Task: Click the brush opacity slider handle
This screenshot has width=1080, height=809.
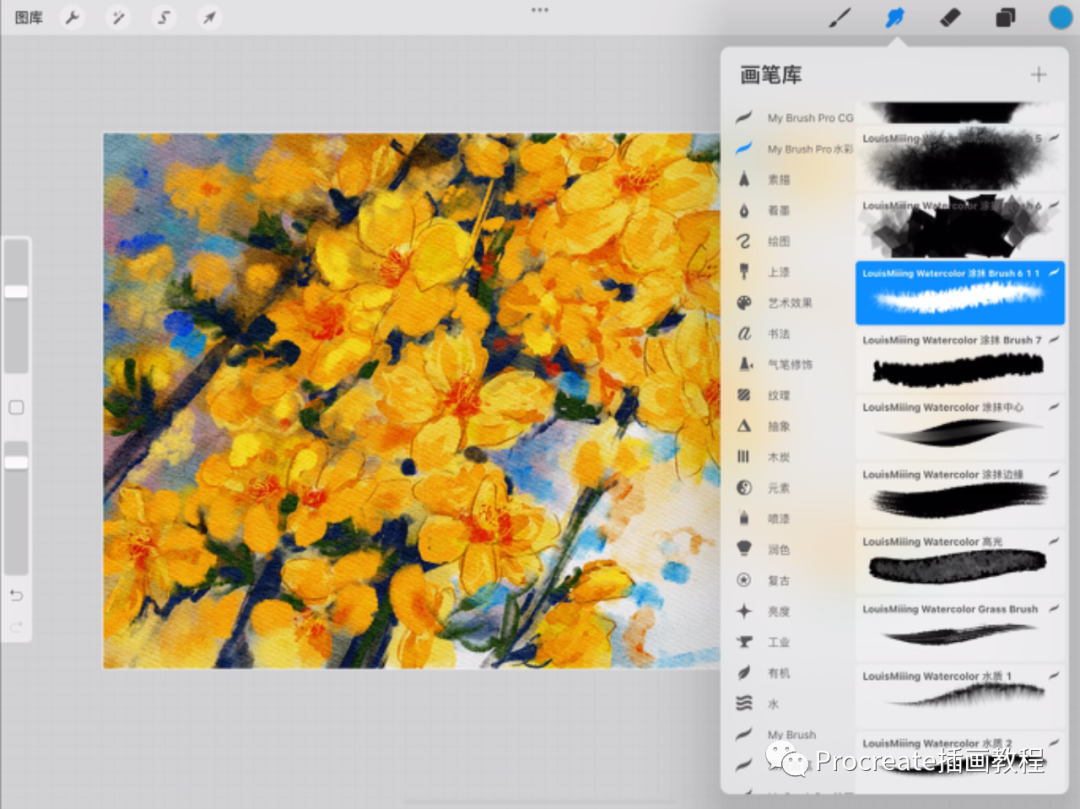Action: [17, 462]
